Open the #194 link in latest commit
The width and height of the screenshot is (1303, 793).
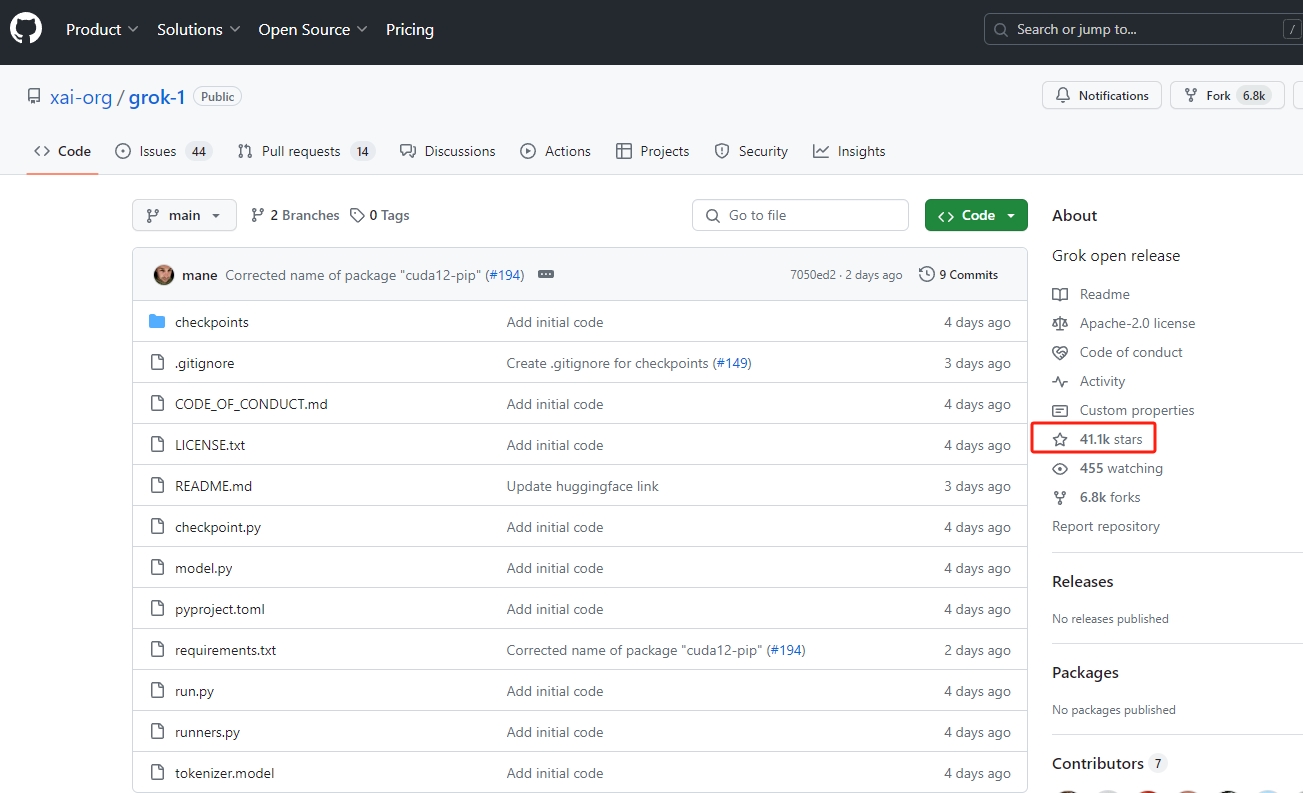pos(504,275)
